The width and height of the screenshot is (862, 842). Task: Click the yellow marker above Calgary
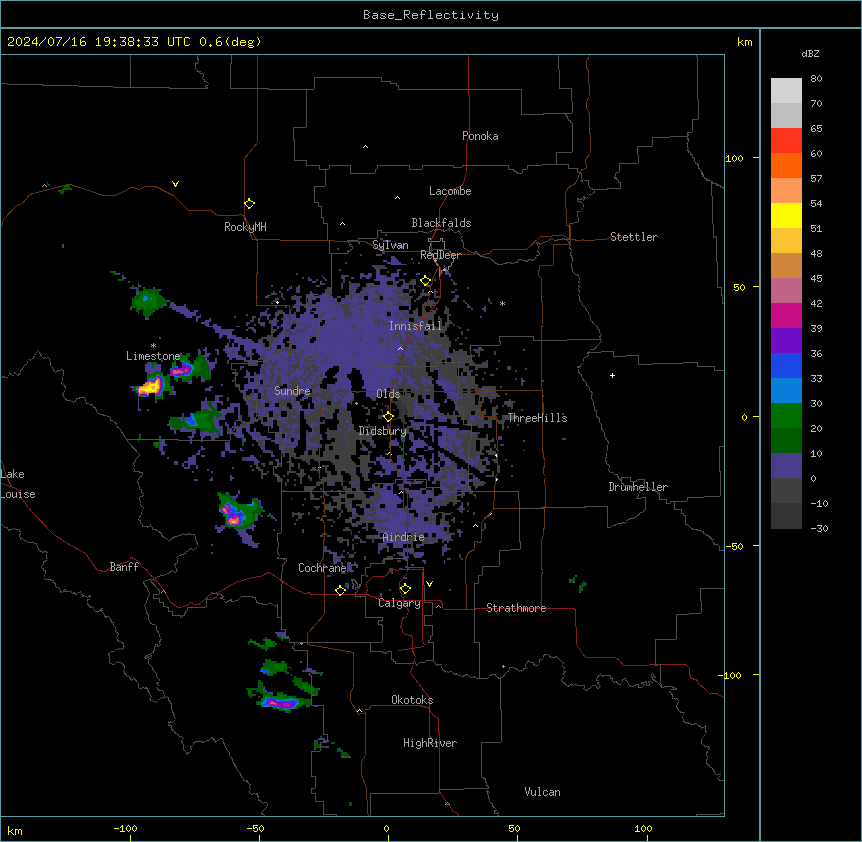[x=405, y=589]
